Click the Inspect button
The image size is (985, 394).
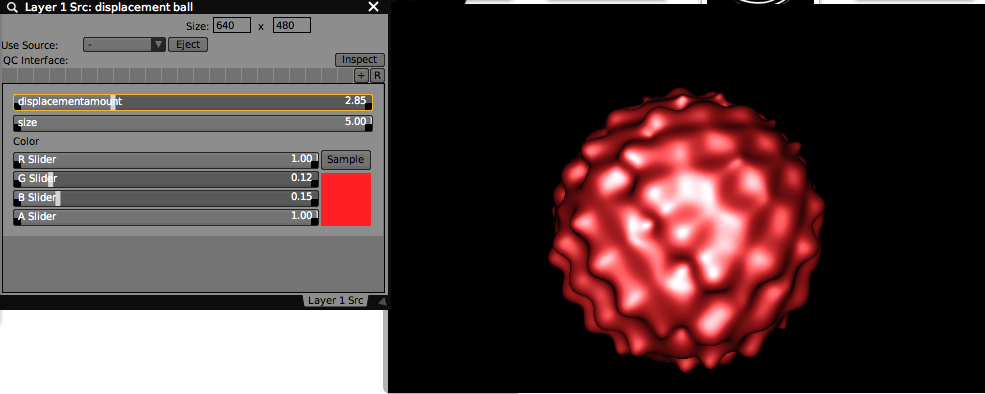(359, 60)
